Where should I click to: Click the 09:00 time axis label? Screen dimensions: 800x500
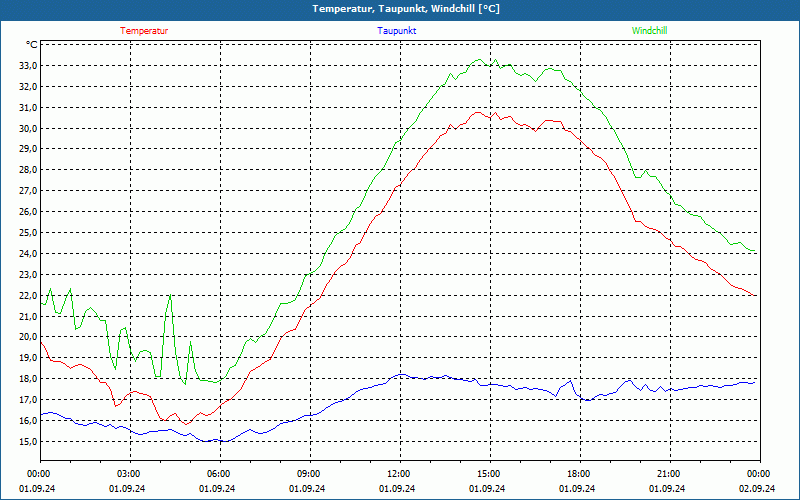pos(309,474)
